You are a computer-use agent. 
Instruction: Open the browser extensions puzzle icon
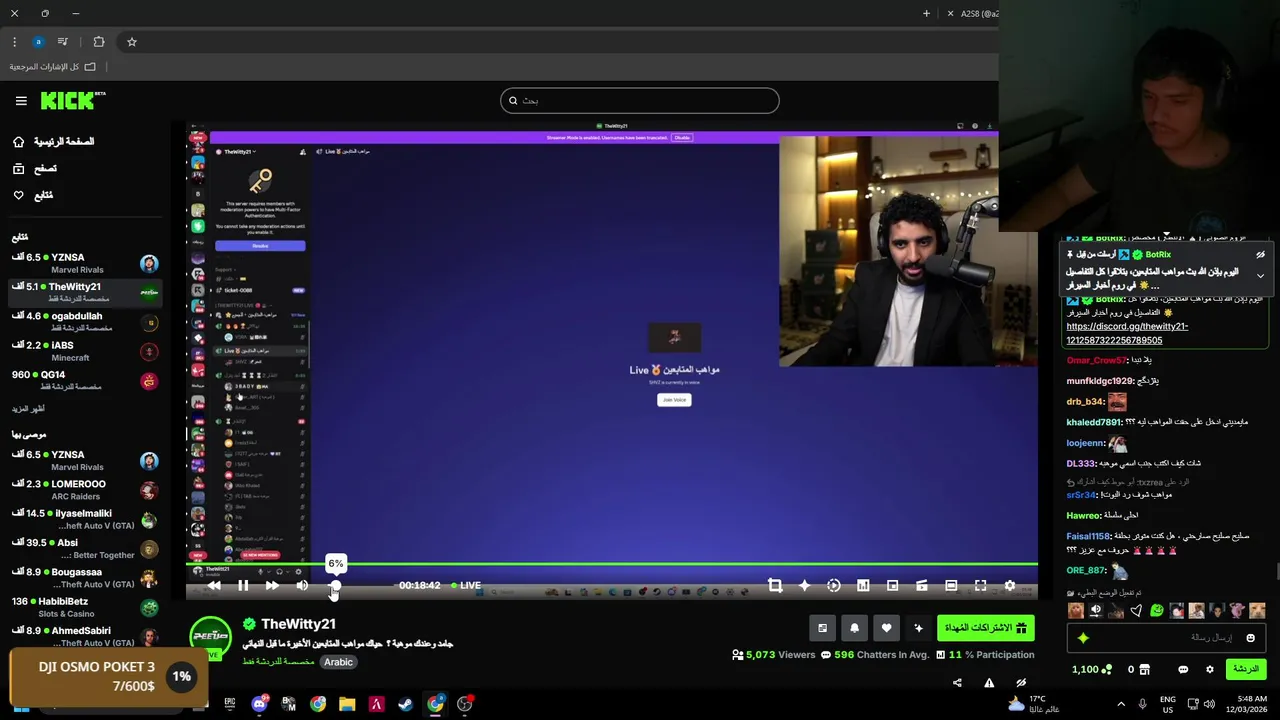[99, 42]
